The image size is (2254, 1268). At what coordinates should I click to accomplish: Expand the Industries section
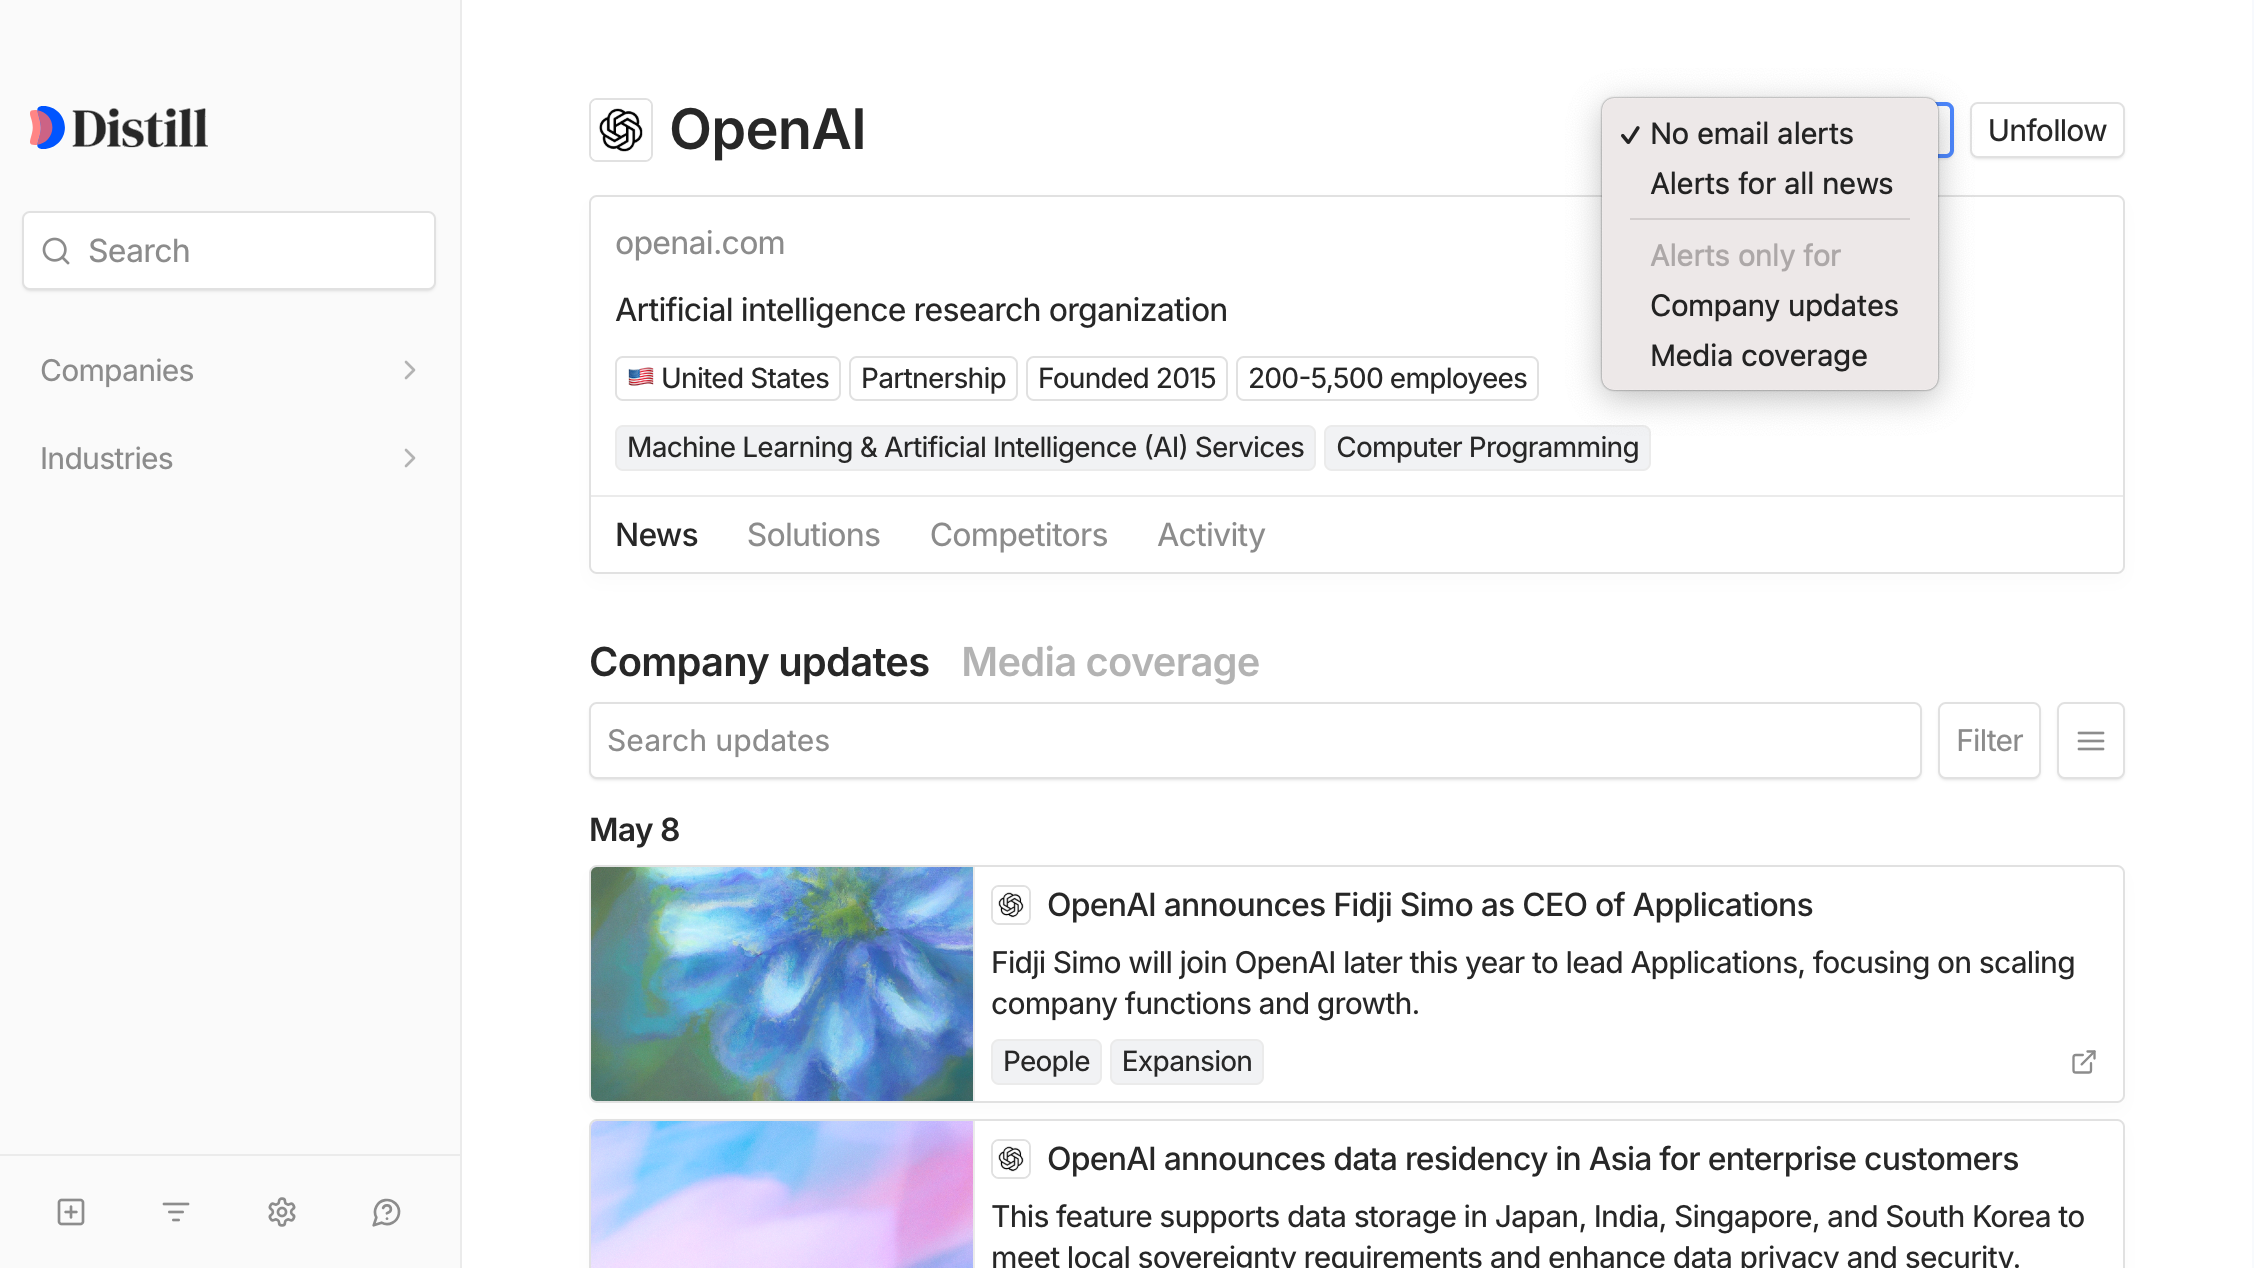(229, 458)
